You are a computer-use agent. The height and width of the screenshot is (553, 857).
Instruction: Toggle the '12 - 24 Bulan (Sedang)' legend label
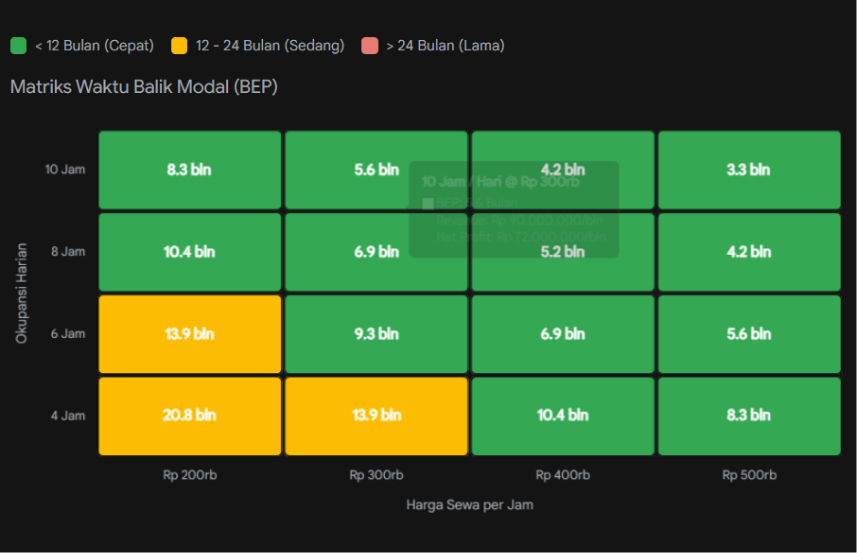pyautogui.click(x=270, y=45)
